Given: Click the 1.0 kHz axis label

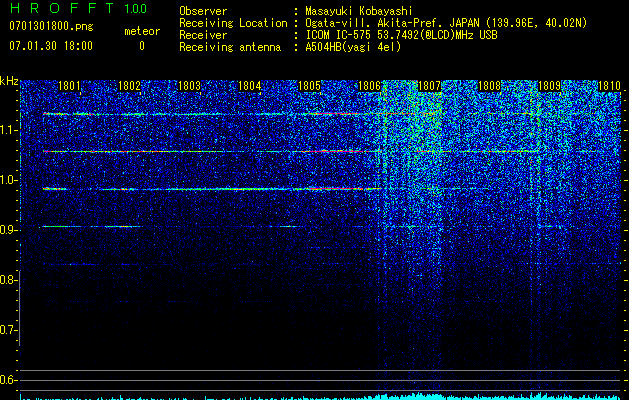Looking at the screenshot, I should click(9, 180).
